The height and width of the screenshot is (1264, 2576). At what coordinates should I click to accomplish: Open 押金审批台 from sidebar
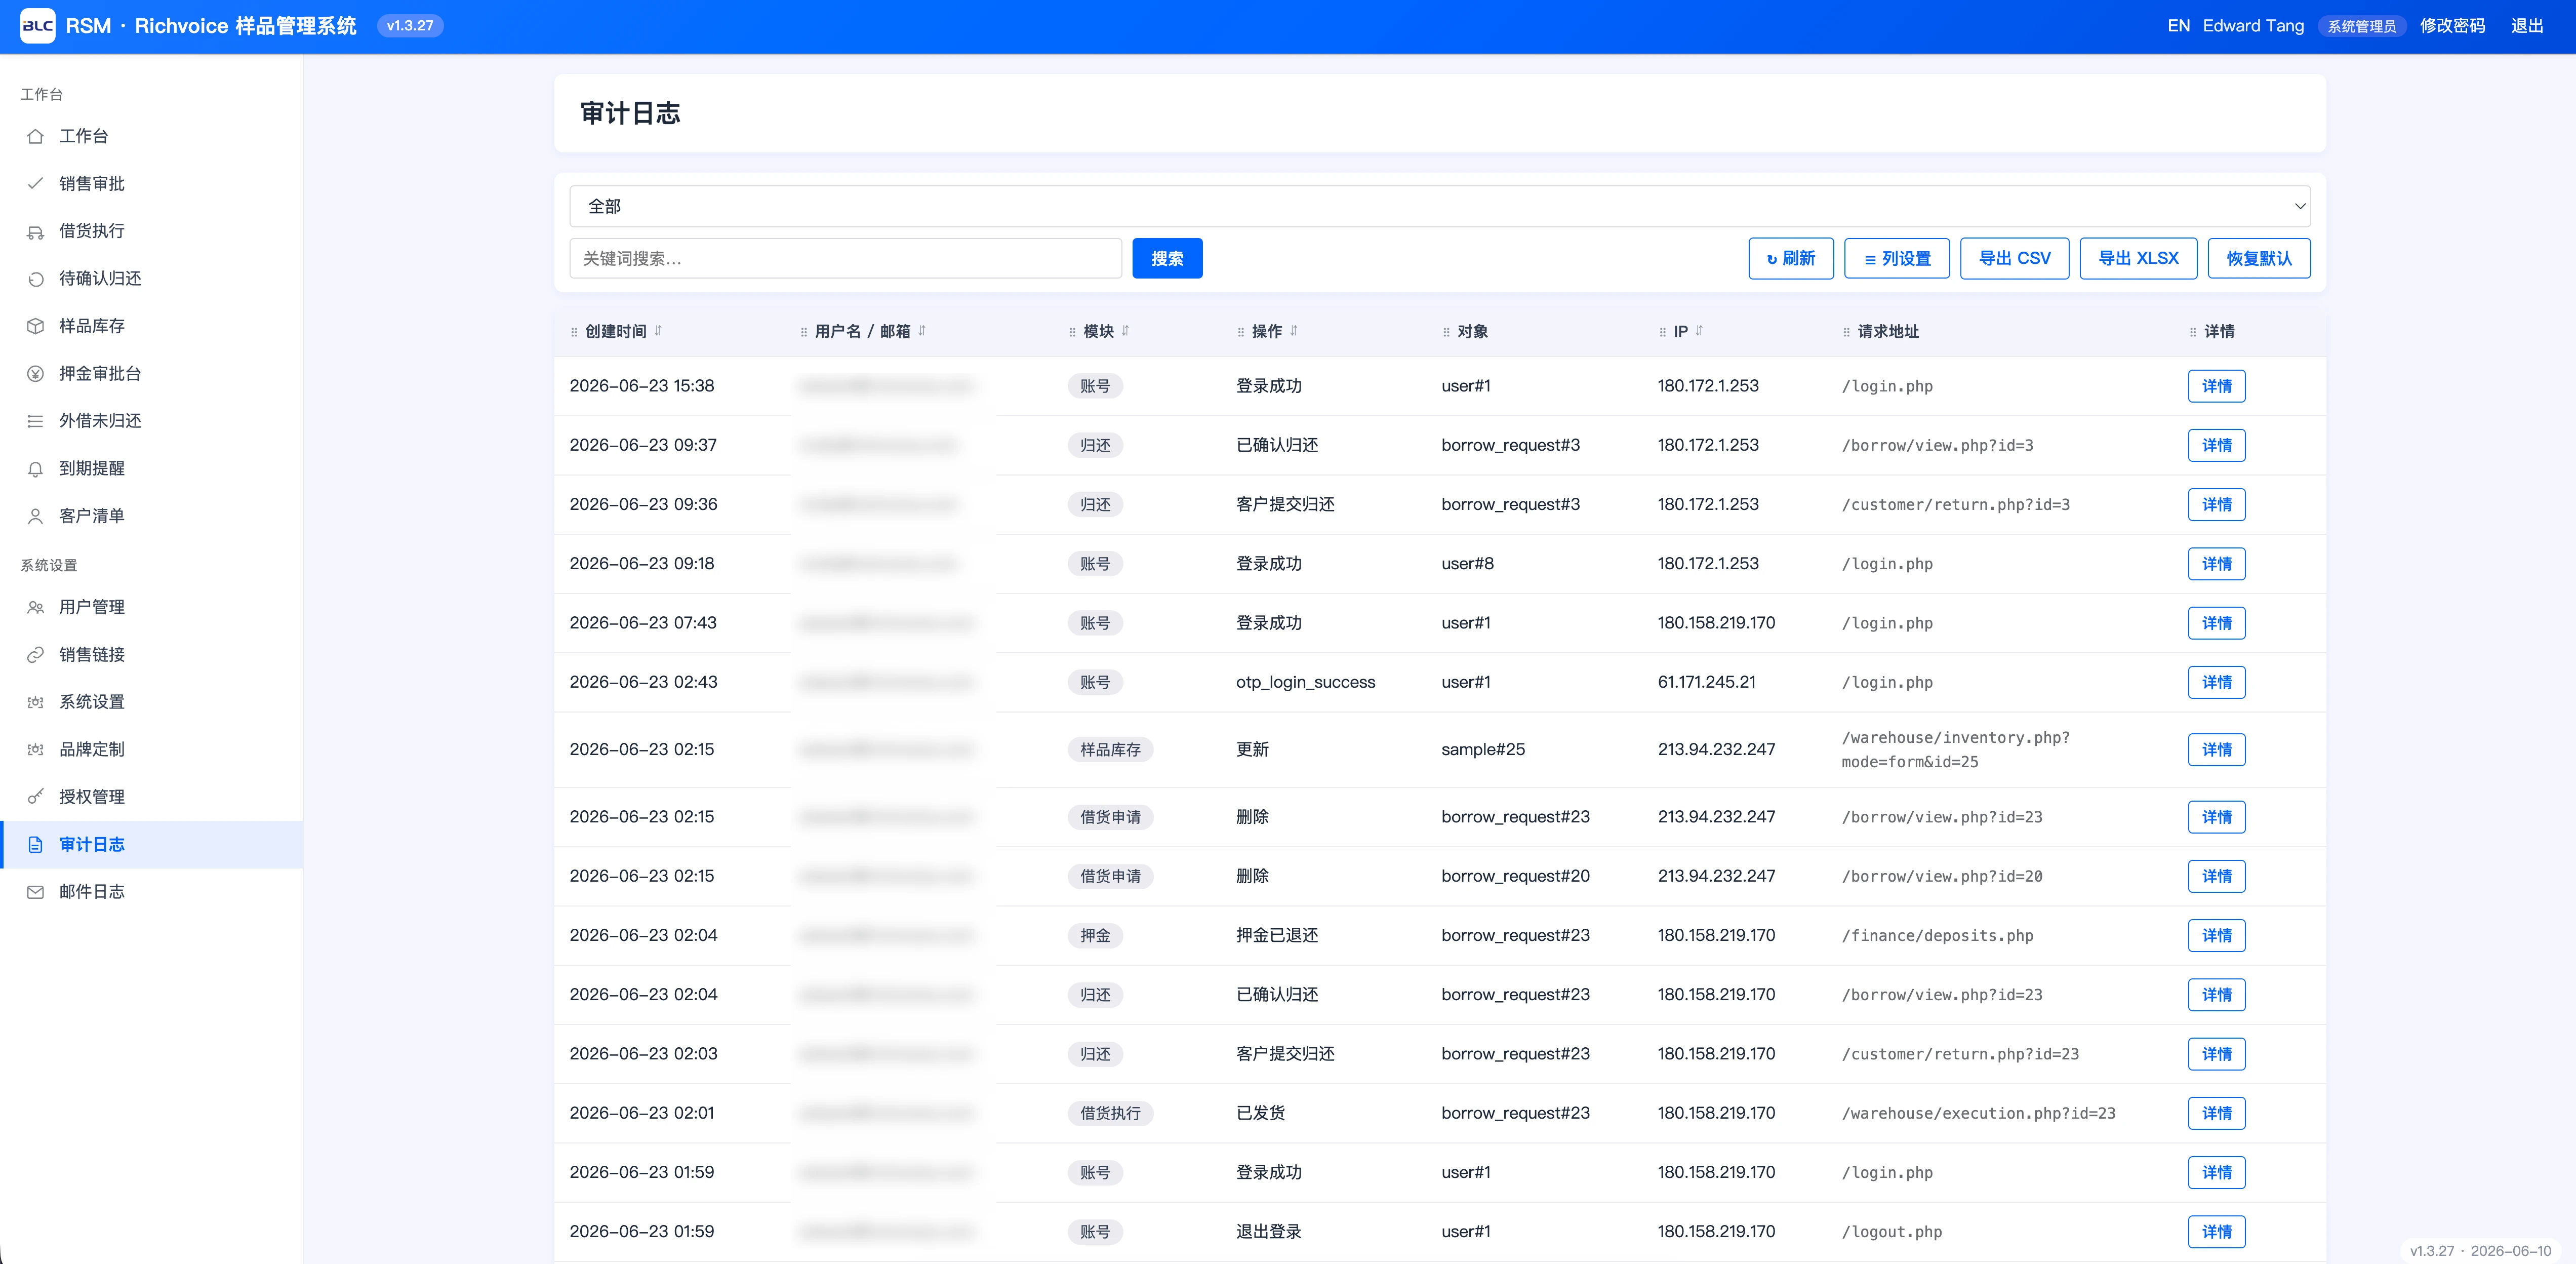click(152, 373)
